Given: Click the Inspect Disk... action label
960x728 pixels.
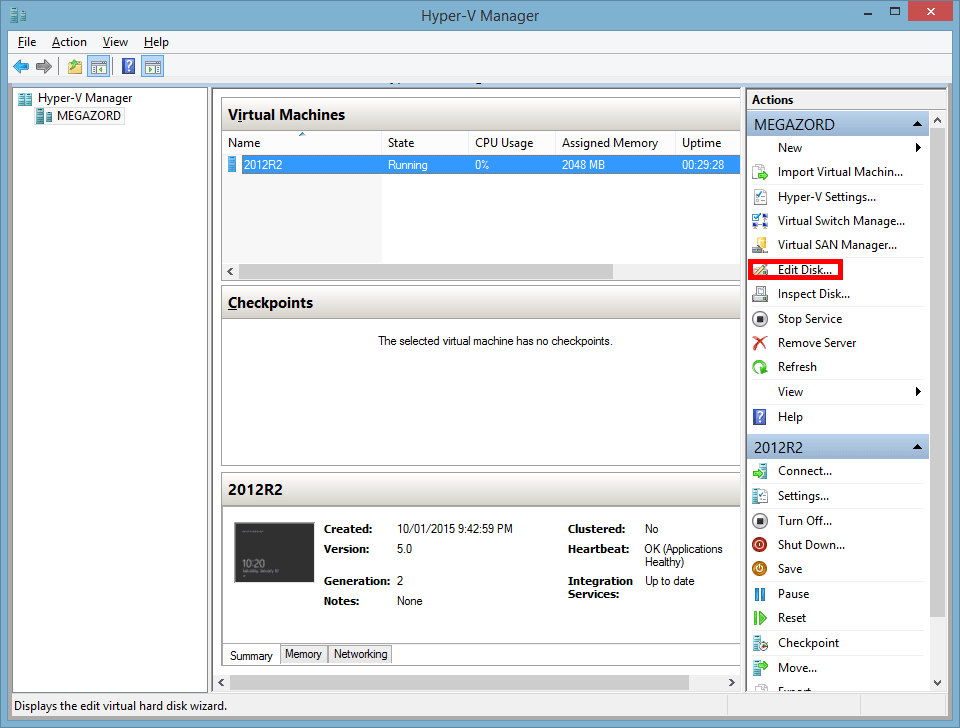Looking at the screenshot, I should coord(814,294).
